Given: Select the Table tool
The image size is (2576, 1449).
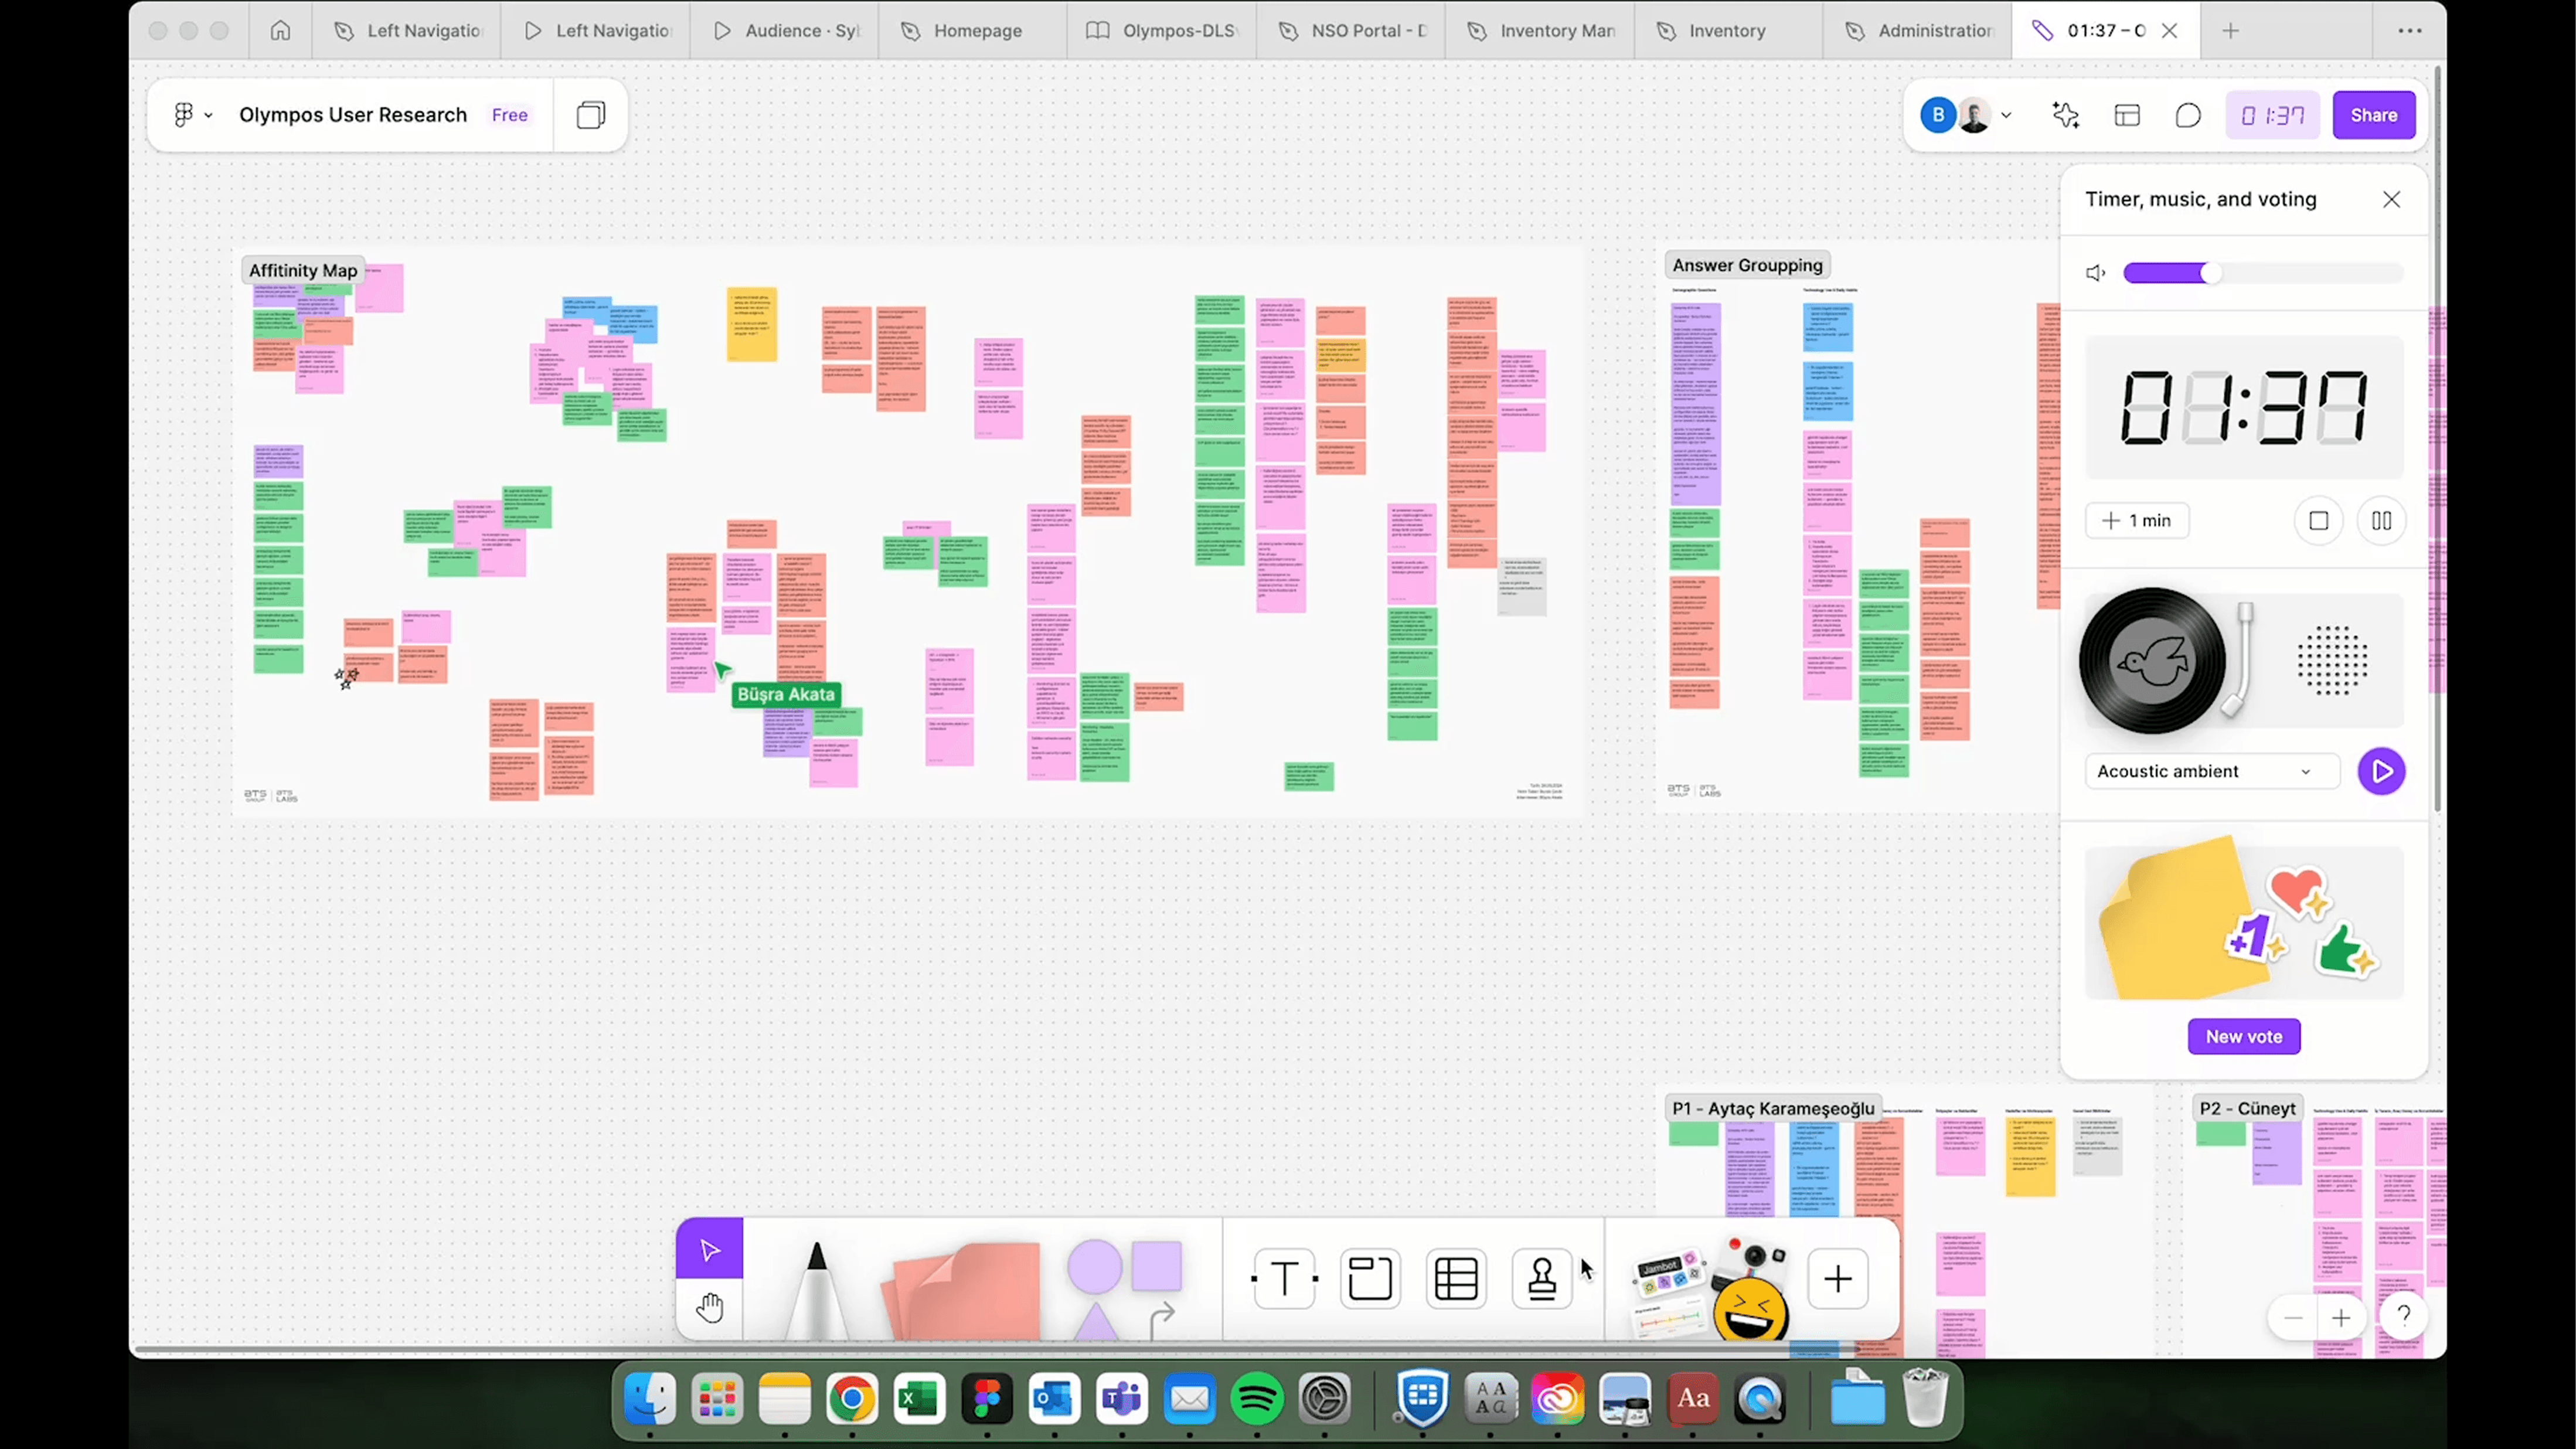Looking at the screenshot, I should coord(1455,1278).
